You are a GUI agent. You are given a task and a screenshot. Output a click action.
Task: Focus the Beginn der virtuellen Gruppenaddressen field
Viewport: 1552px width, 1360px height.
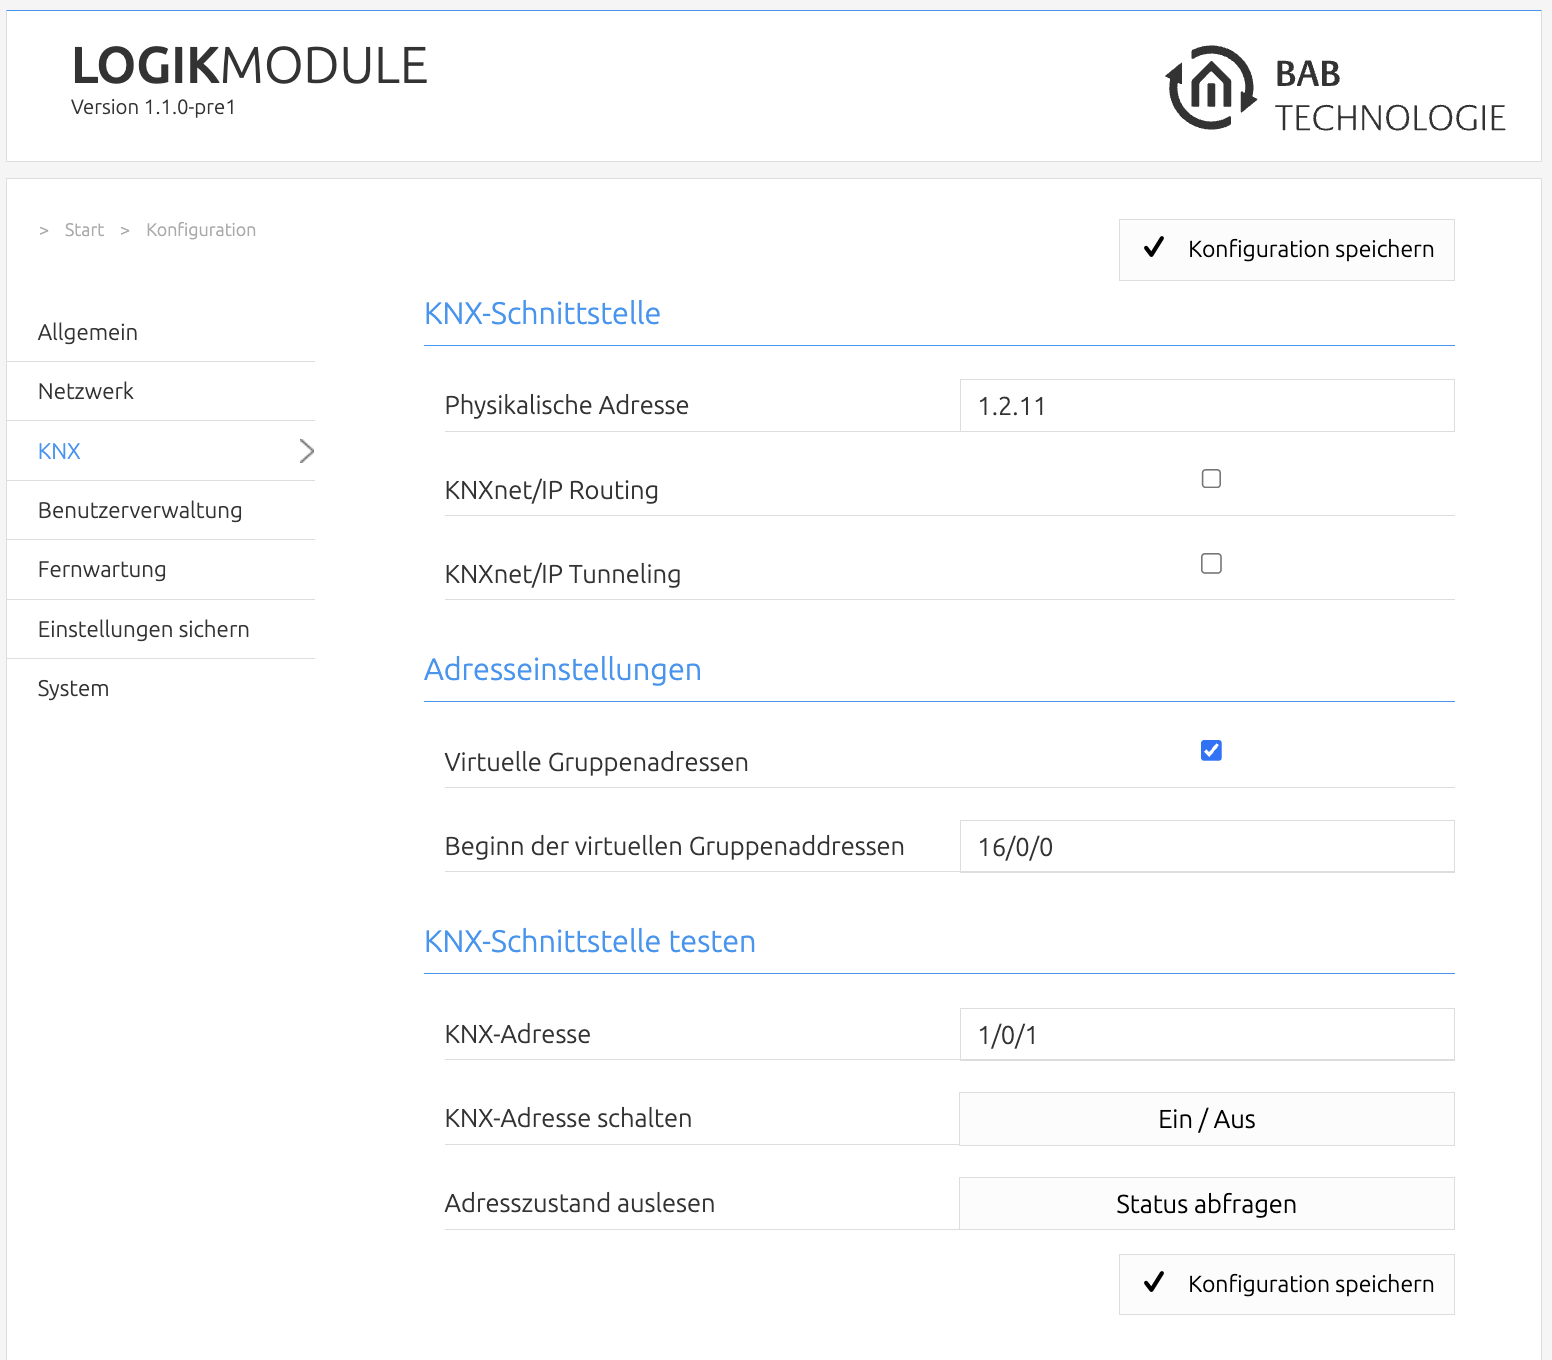coord(1207,847)
